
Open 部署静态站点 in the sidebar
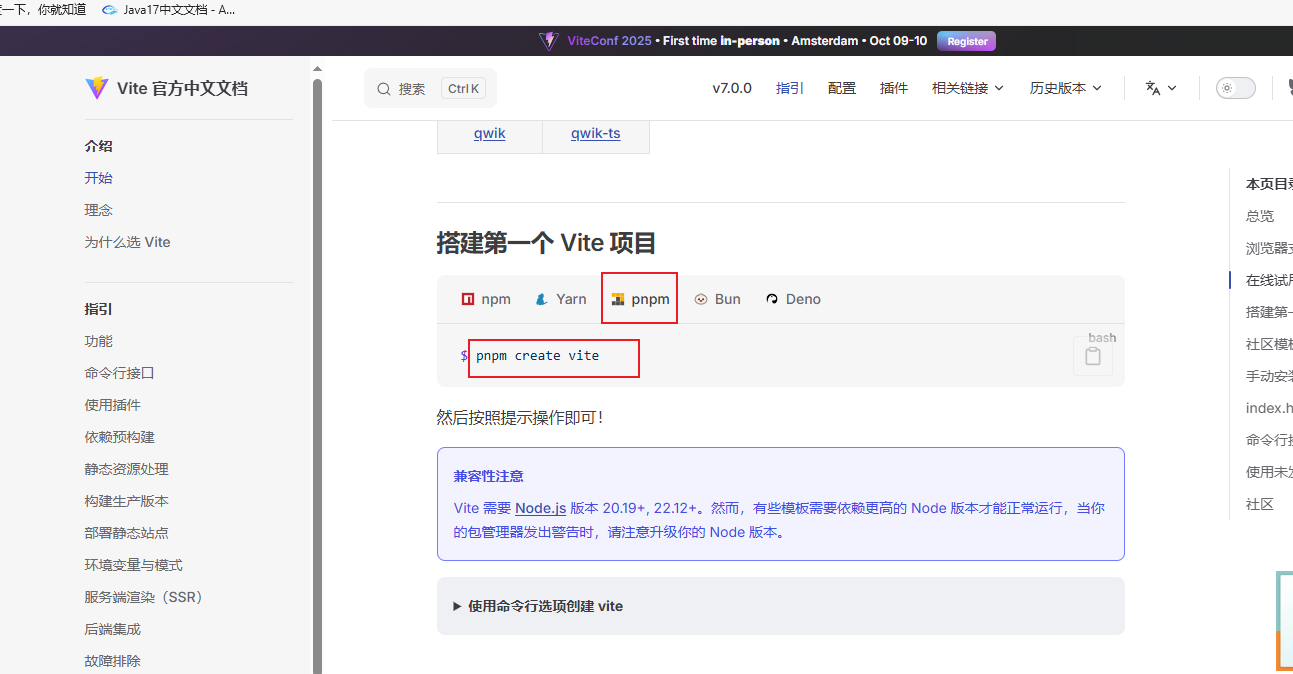coord(127,533)
